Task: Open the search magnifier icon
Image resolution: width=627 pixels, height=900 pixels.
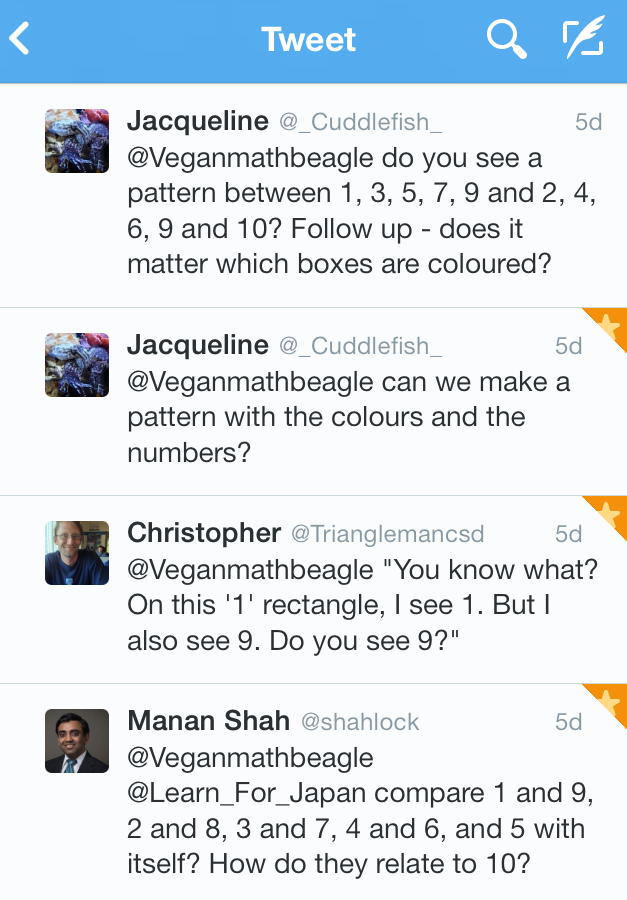Action: 506,40
